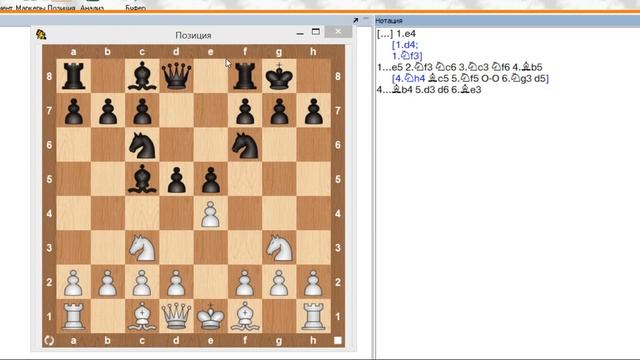640x360 pixels.
Task: Select the white queen on d1
Action: click(176, 316)
